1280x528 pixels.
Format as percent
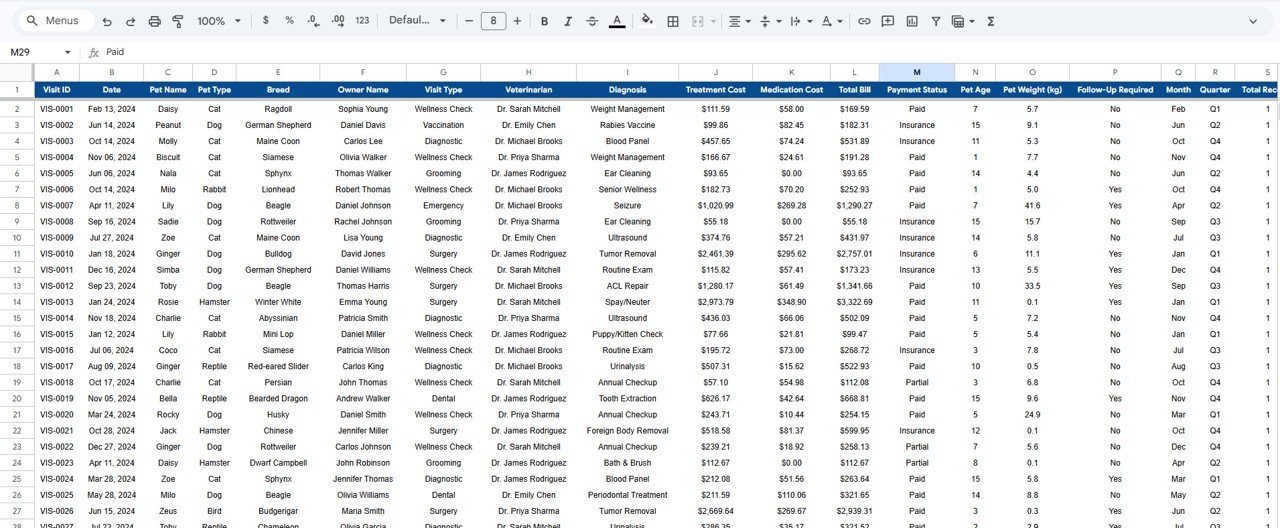[289, 21]
